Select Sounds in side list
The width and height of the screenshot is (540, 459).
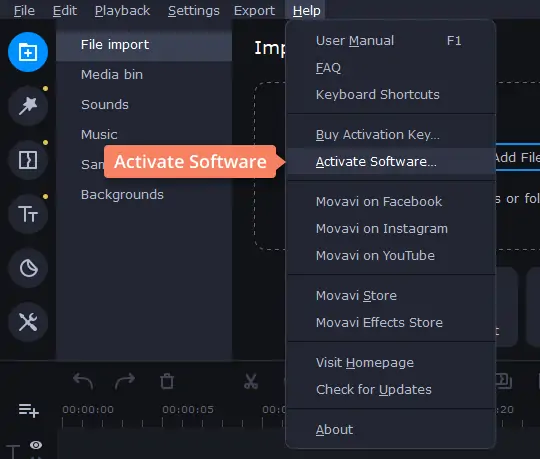[x=144, y=105]
